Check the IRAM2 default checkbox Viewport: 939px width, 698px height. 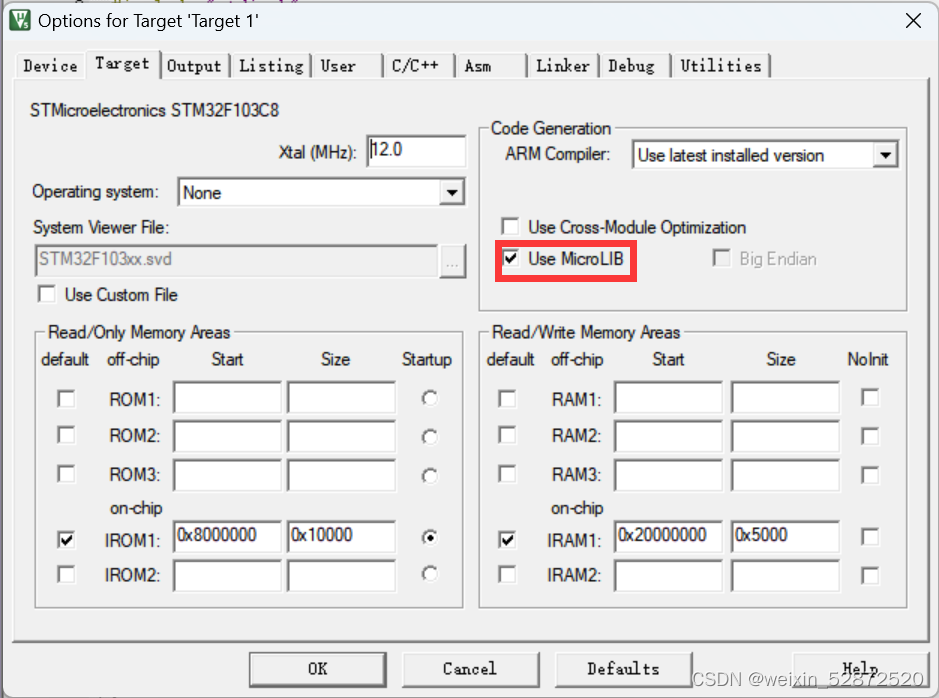[507, 575]
